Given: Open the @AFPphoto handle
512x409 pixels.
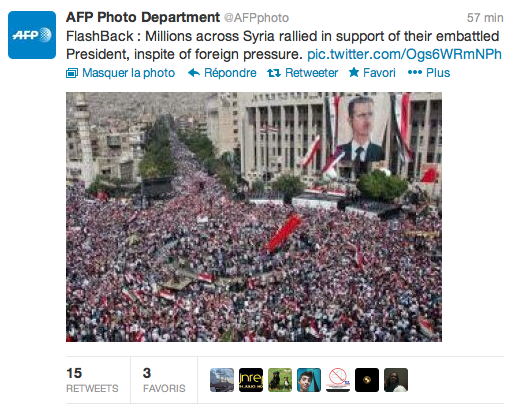Looking at the screenshot, I should click(x=256, y=18).
